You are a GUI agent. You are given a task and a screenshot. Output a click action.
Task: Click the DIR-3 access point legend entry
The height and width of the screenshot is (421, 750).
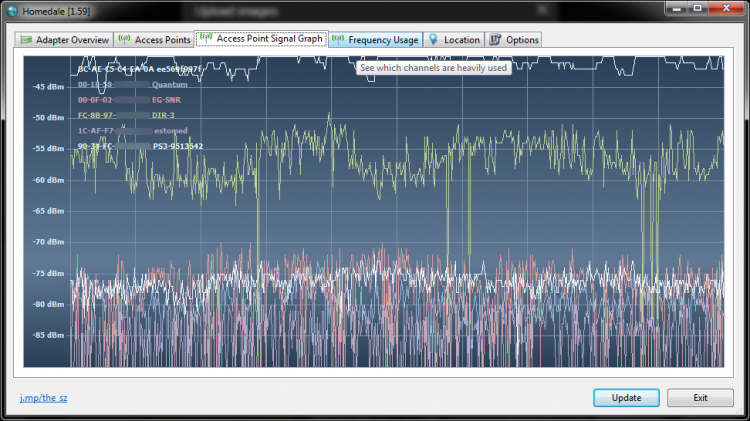[x=163, y=115]
